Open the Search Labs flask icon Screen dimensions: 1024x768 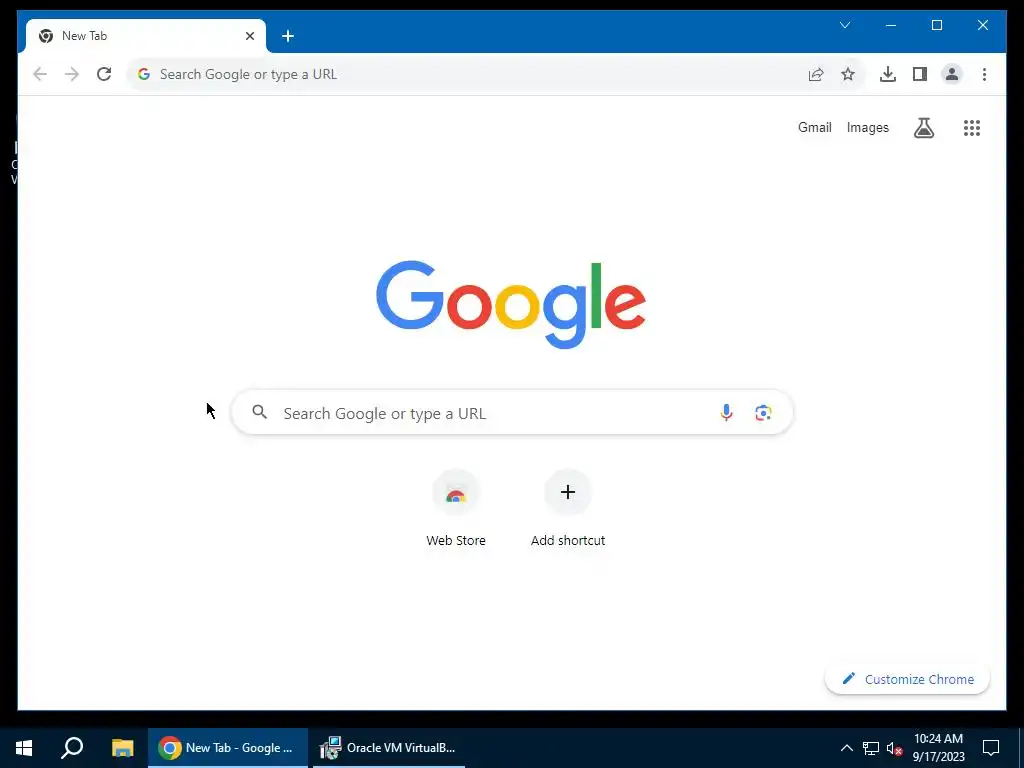pos(923,128)
